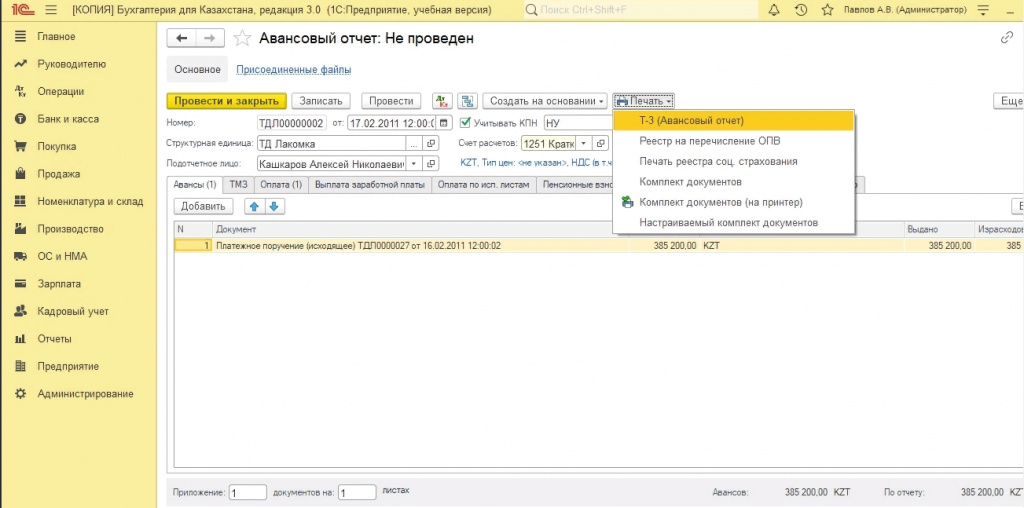Choose Структурная единица via ellipsis button
The height and width of the screenshot is (508, 1024).
click(x=414, y=144)
